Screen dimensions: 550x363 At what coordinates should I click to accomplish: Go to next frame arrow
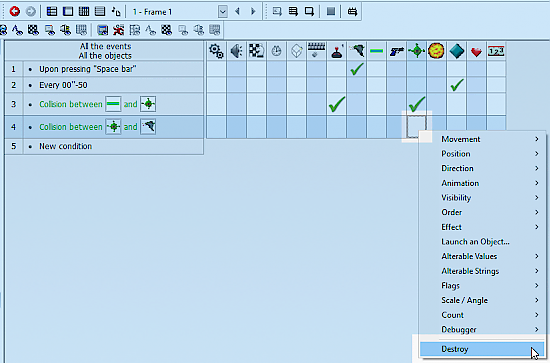tap(253, 12)
